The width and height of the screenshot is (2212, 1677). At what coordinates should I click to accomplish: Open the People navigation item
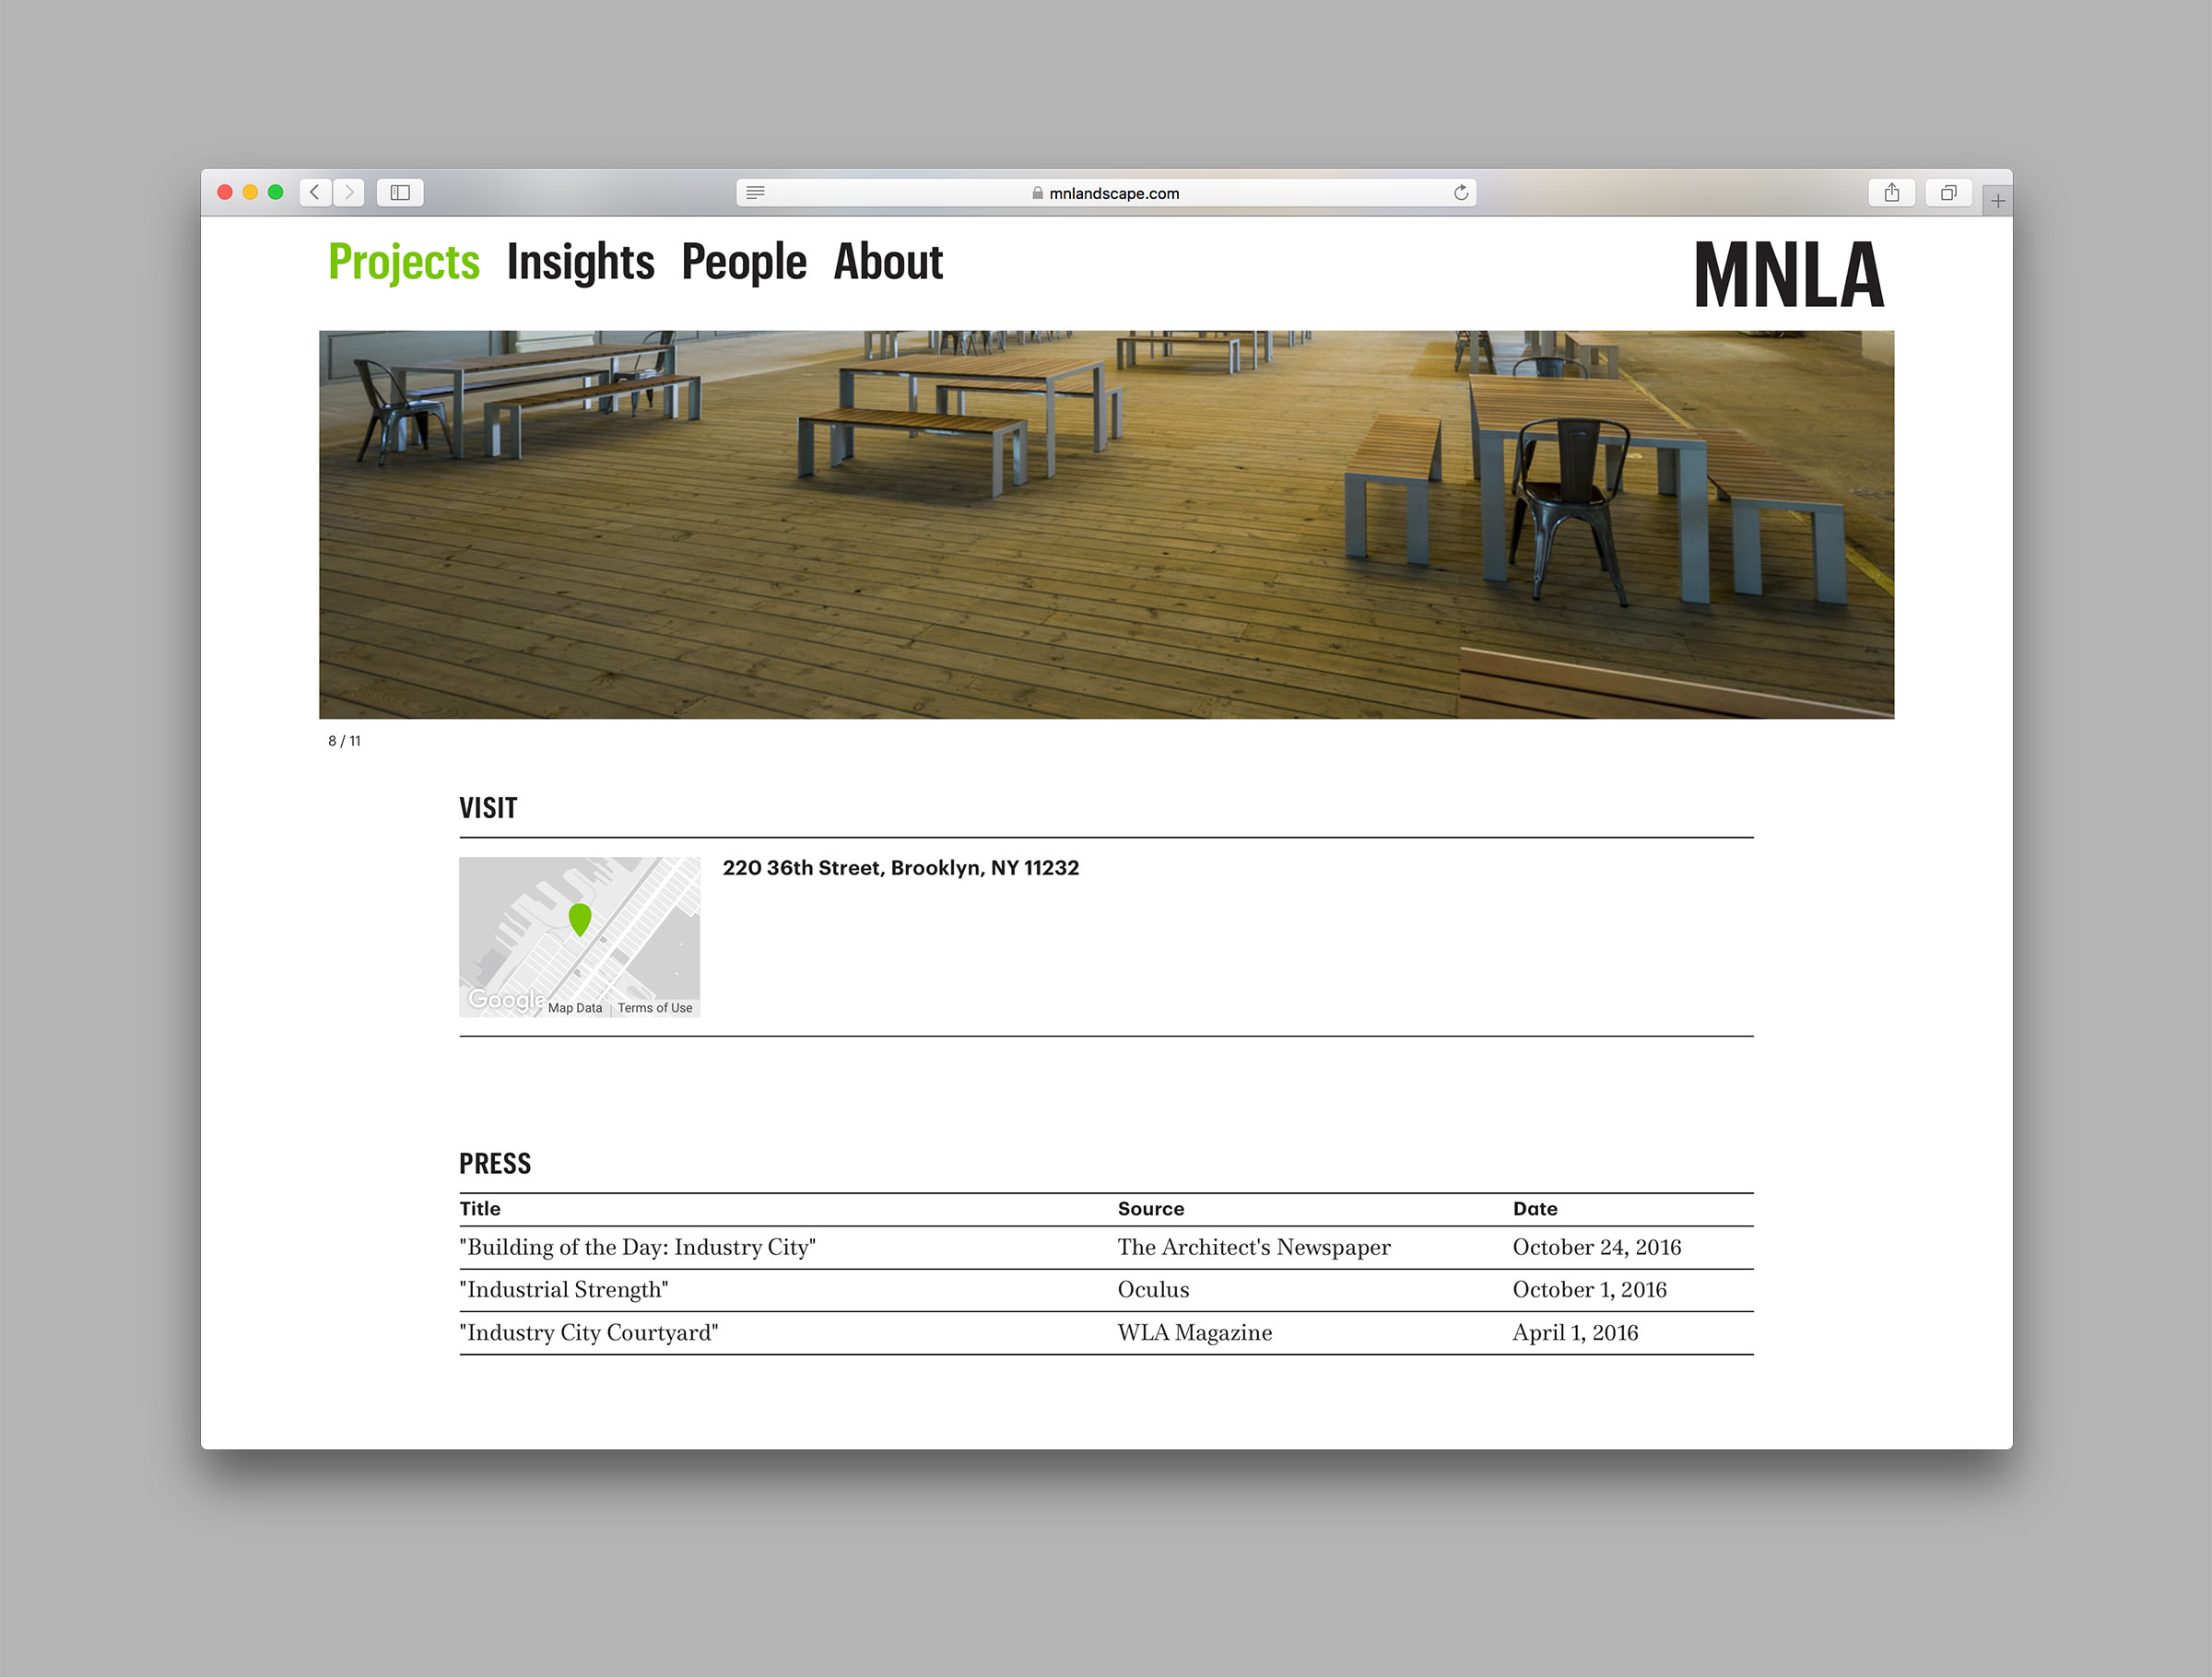coord(743,262)
